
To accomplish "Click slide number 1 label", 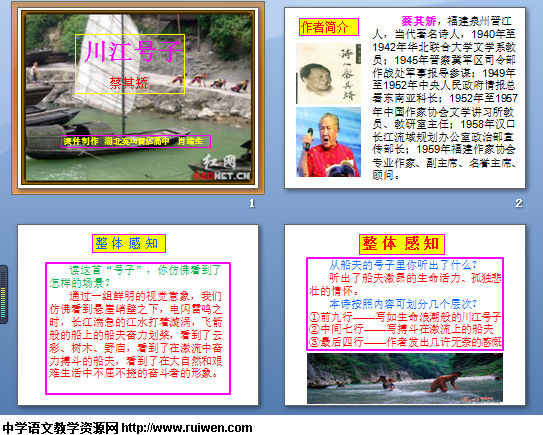I will [x=252, y=203].
